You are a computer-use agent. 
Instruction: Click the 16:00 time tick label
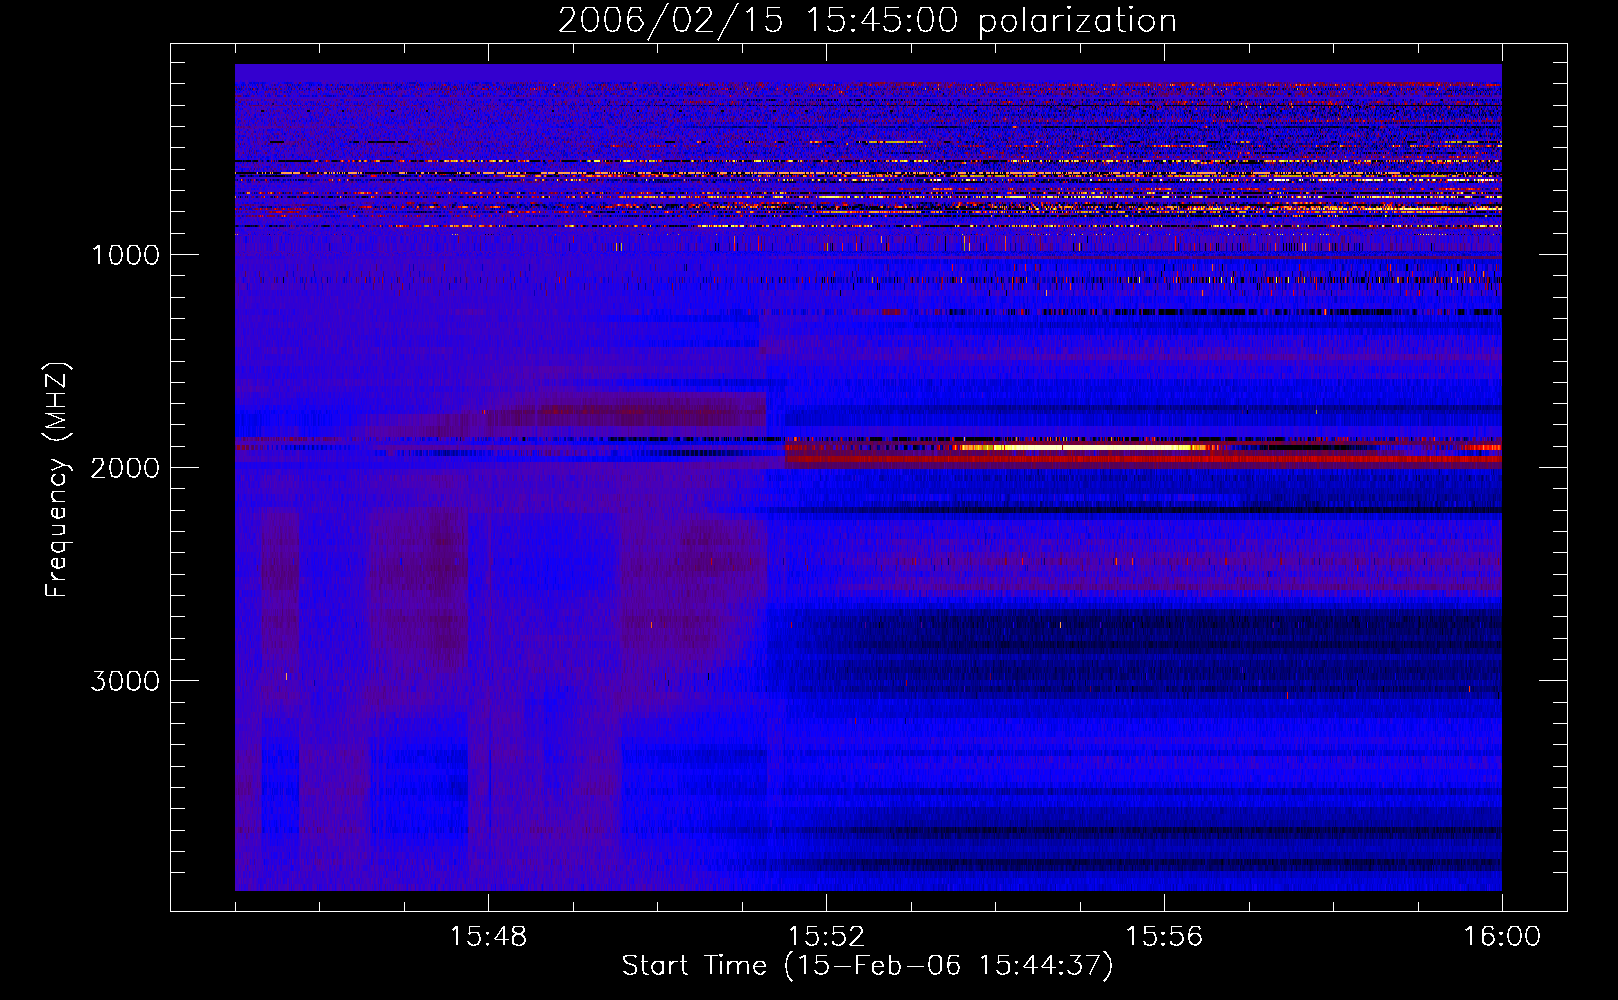click(1502, 937)
